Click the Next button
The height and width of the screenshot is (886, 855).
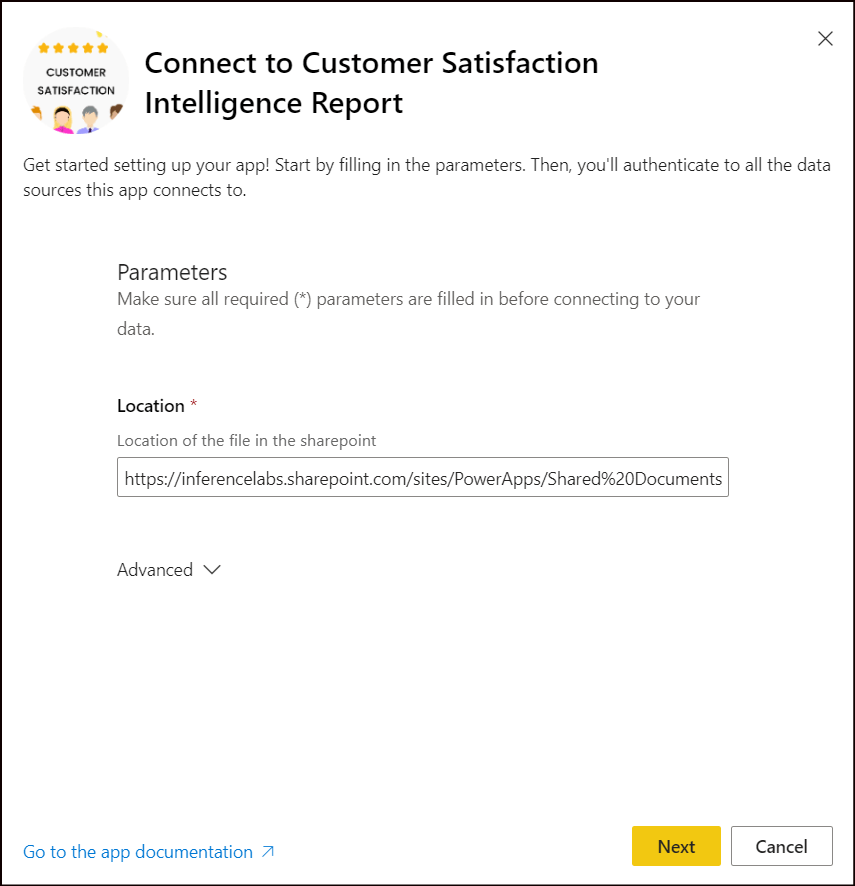[x=676, y=846]
